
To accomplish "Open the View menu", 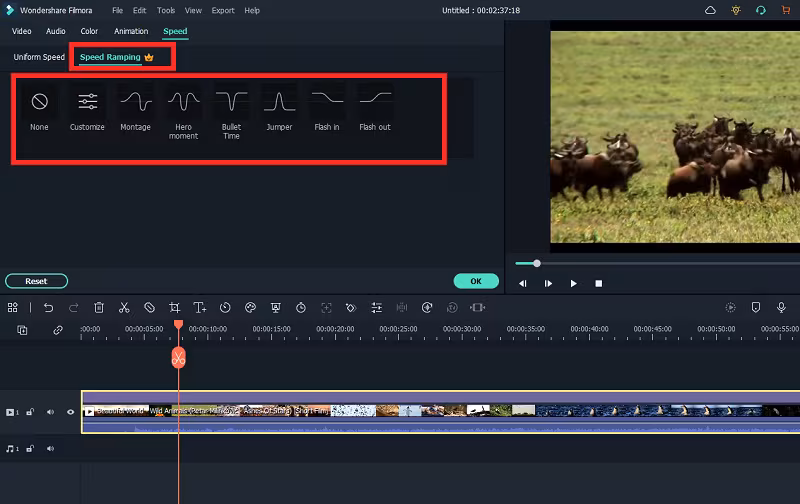I will pos(193,10).
